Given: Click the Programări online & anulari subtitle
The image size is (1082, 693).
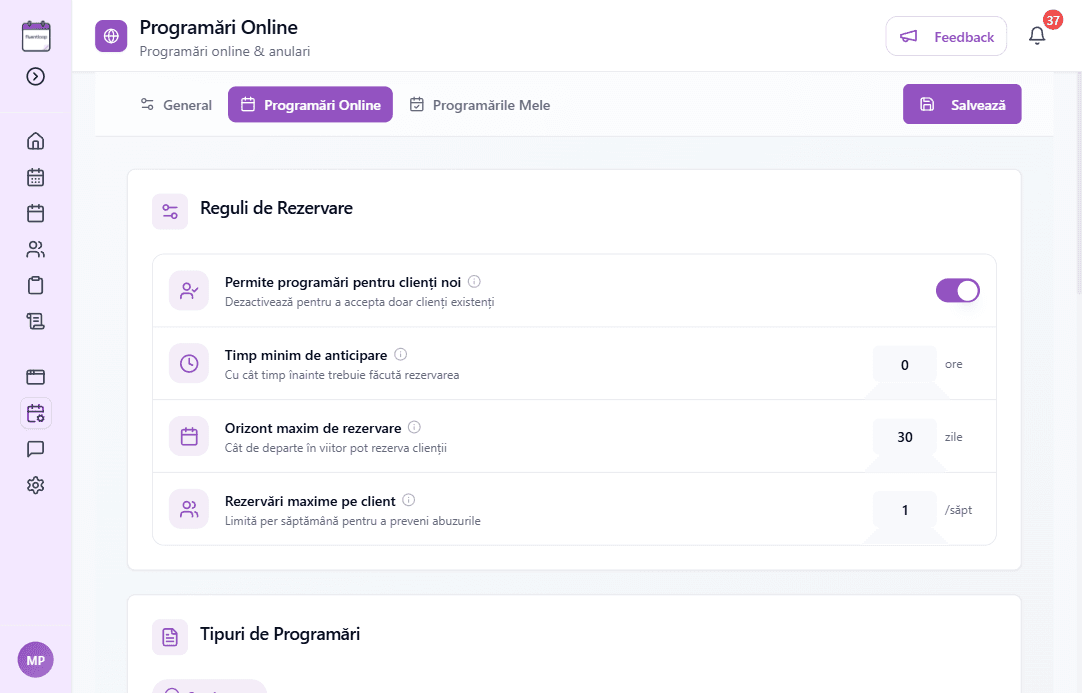Looking at the screenshot, I should click(x=225, y=52).
